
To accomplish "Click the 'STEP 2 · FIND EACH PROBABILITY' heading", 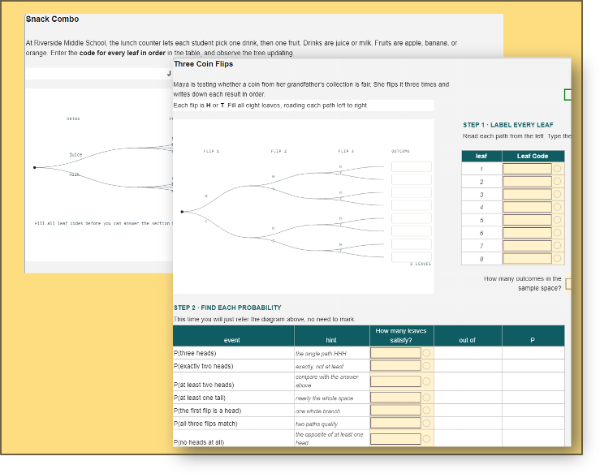I will point(227,308).
